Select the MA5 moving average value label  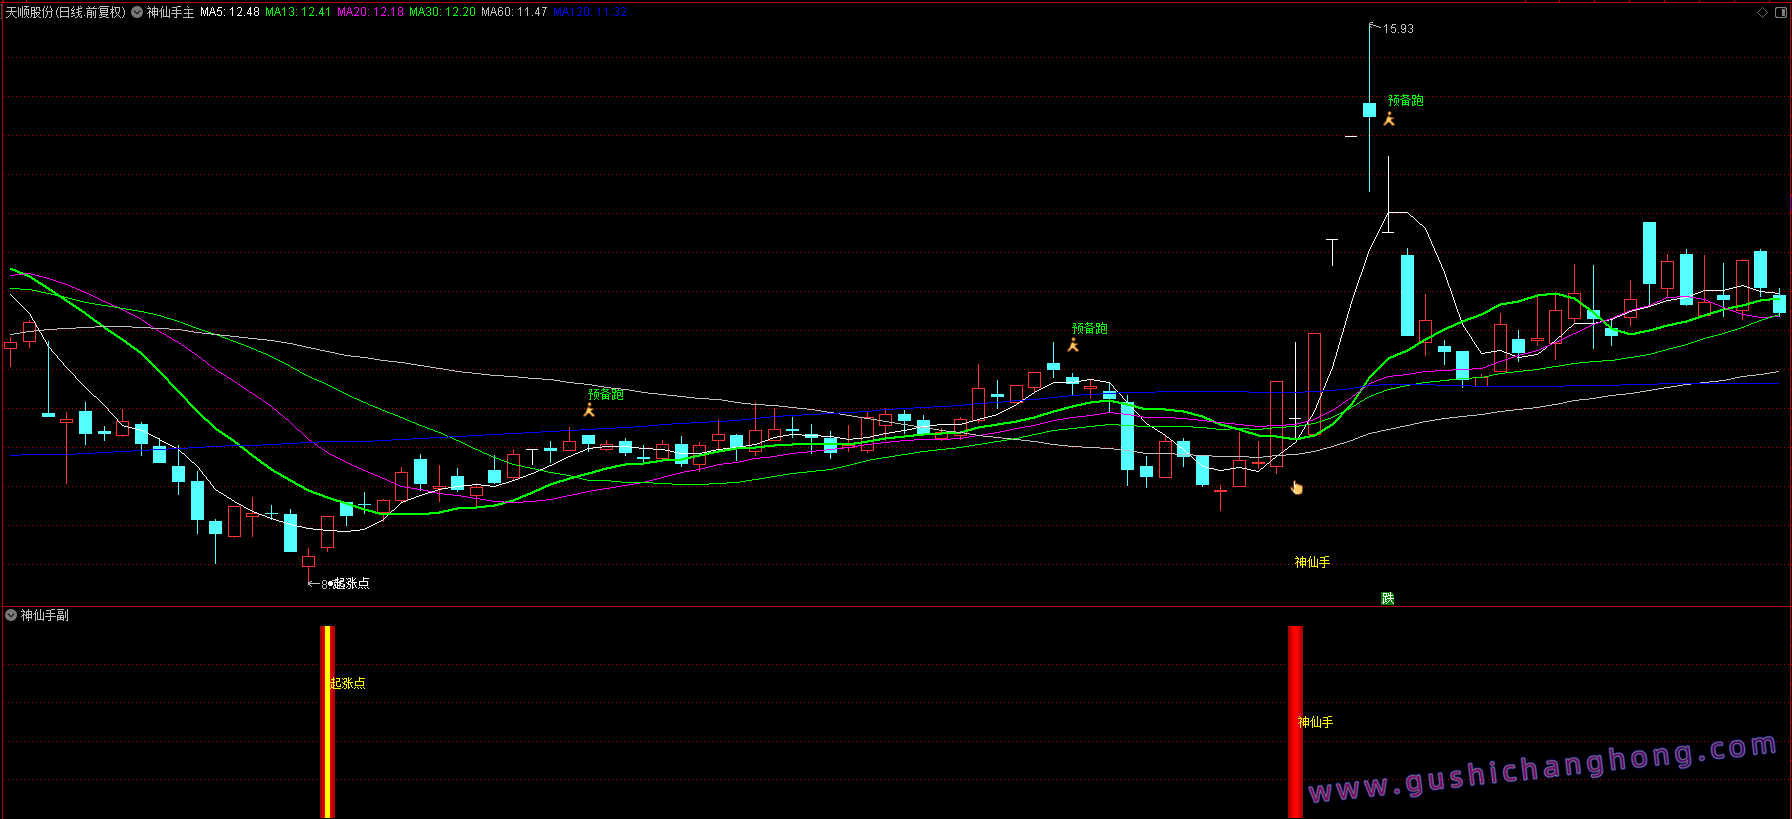[230, 12]
